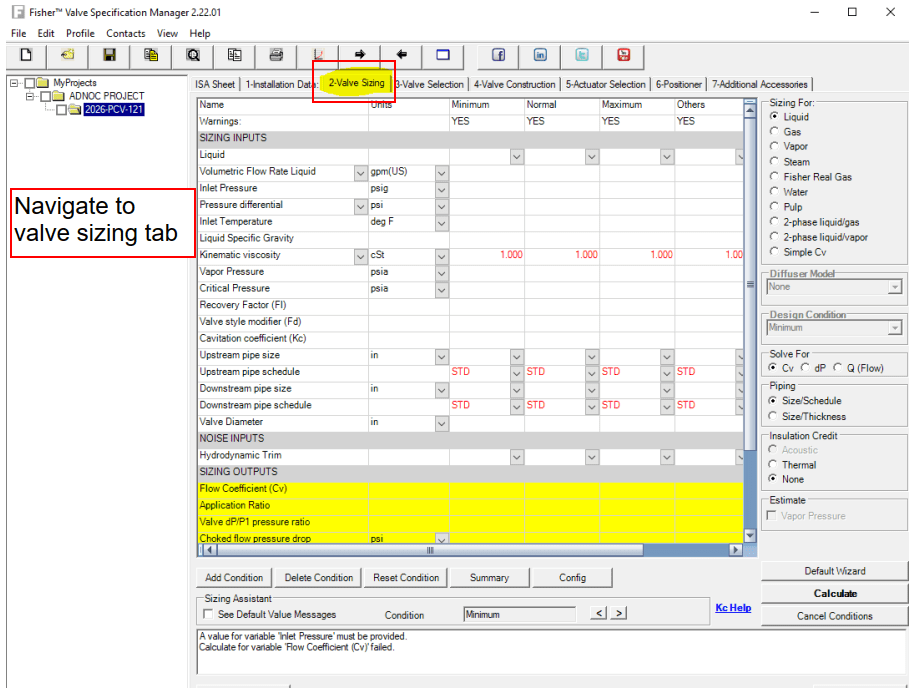Open the File menu
916x690 pixels.
coord(19,33)
